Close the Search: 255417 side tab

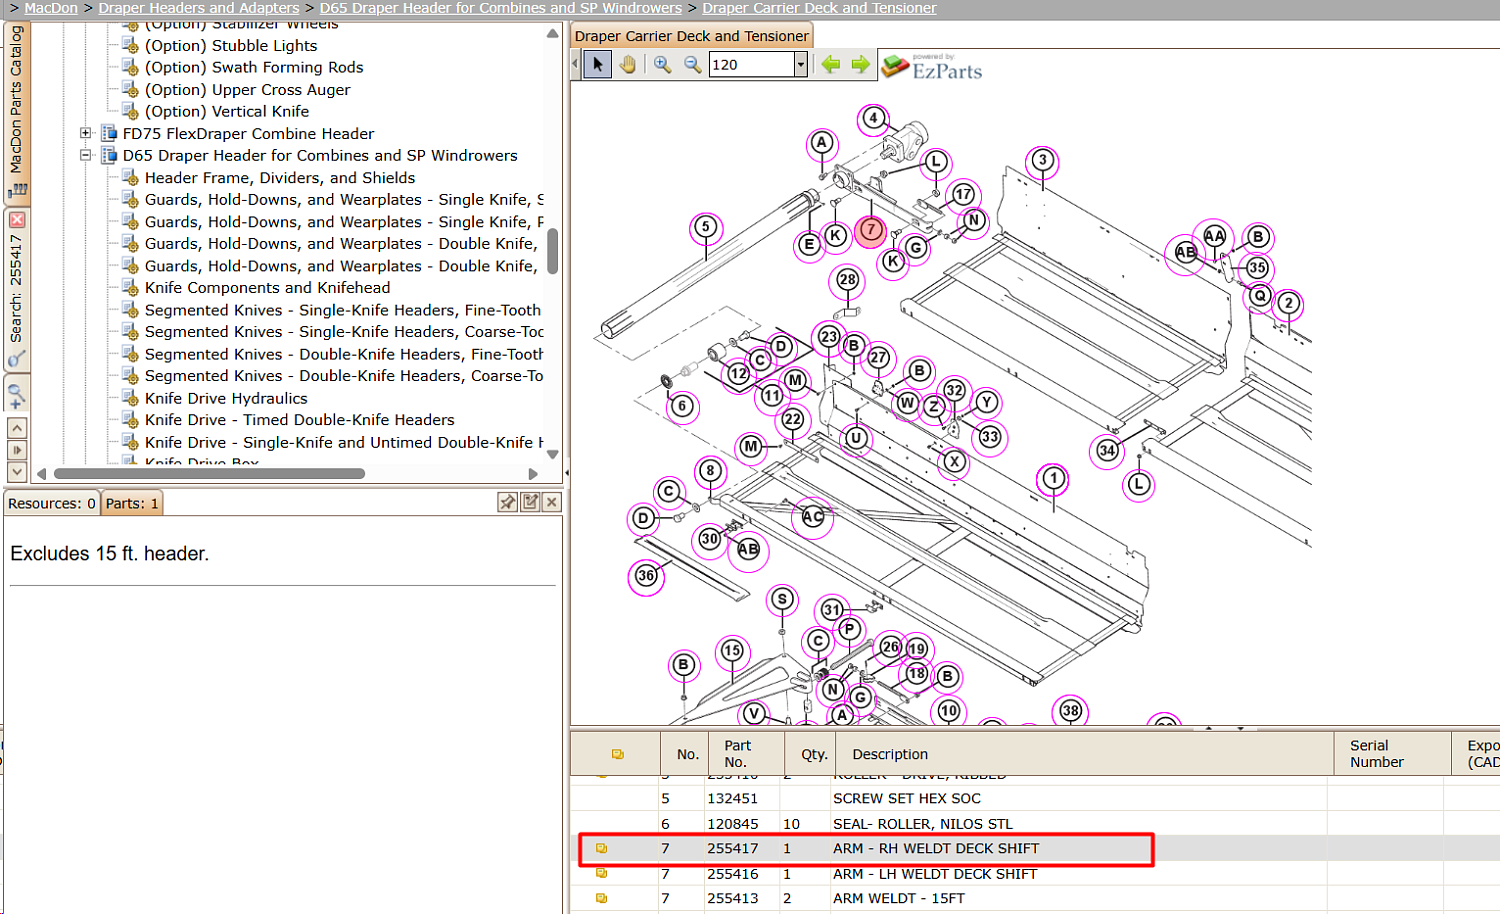point(17,219)
